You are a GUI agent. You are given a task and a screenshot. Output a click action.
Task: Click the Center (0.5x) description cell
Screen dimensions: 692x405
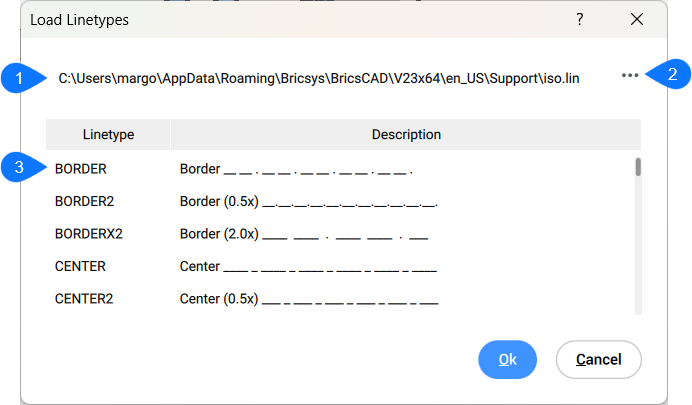point(308,298)
